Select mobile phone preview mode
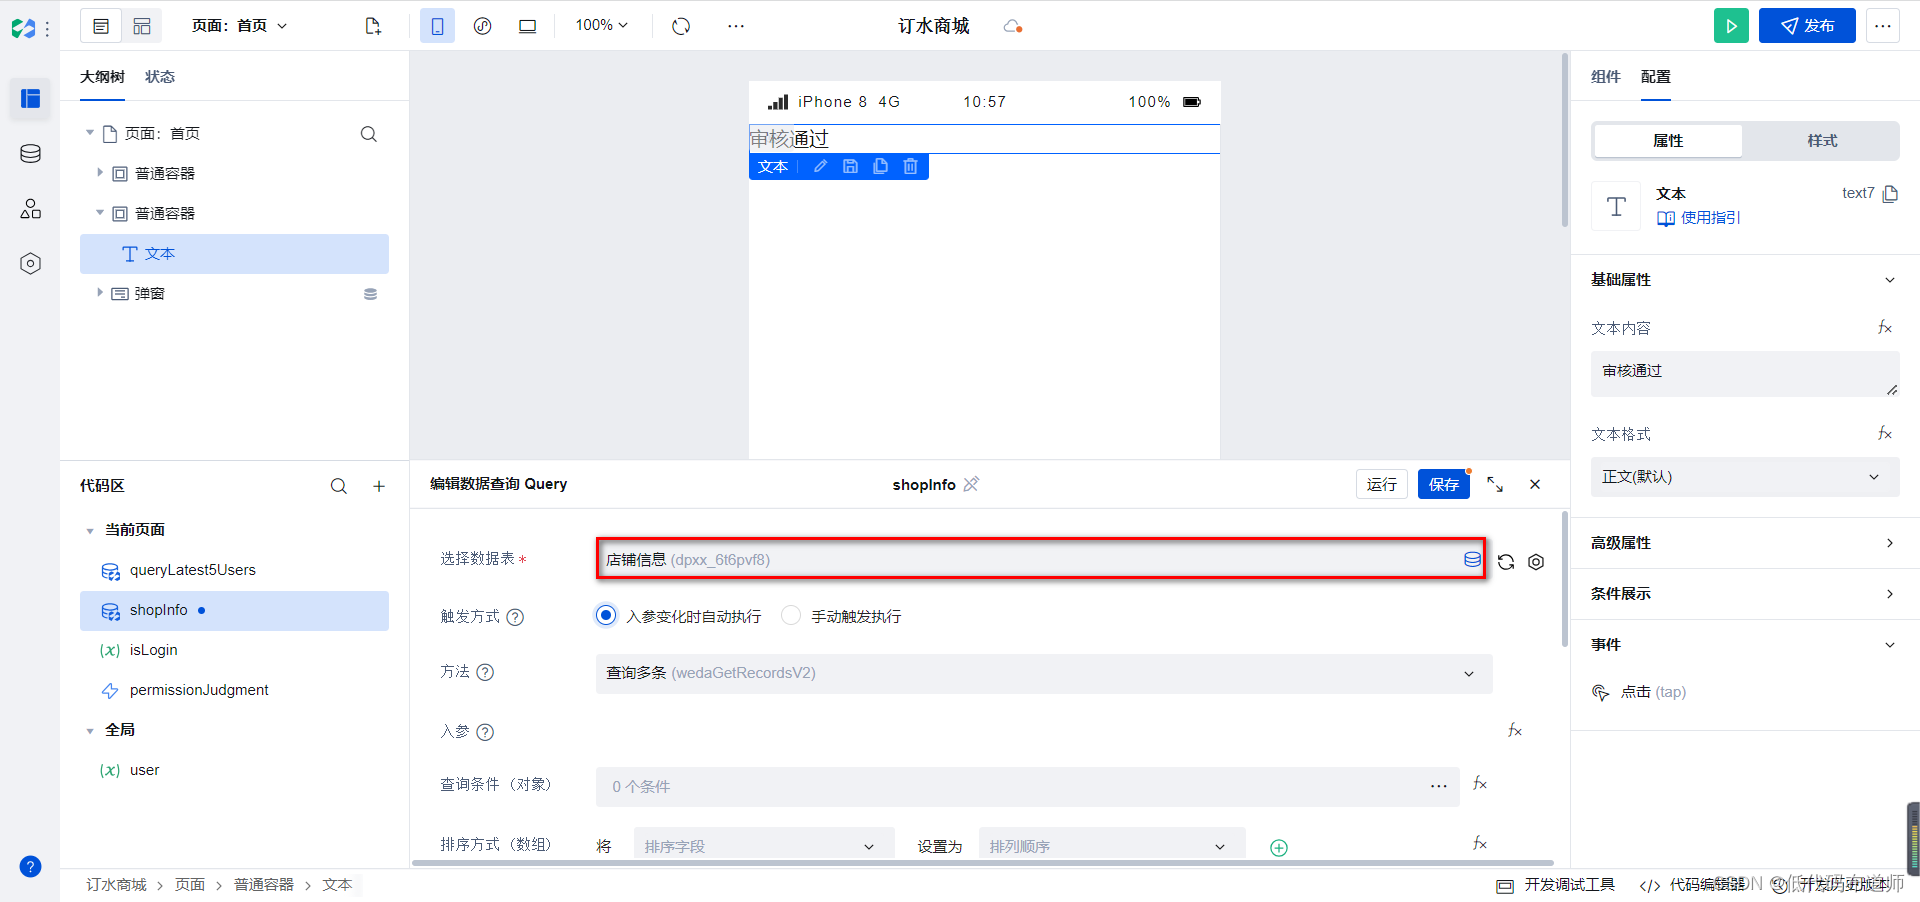1920x902 pixels. click(438, 26)
